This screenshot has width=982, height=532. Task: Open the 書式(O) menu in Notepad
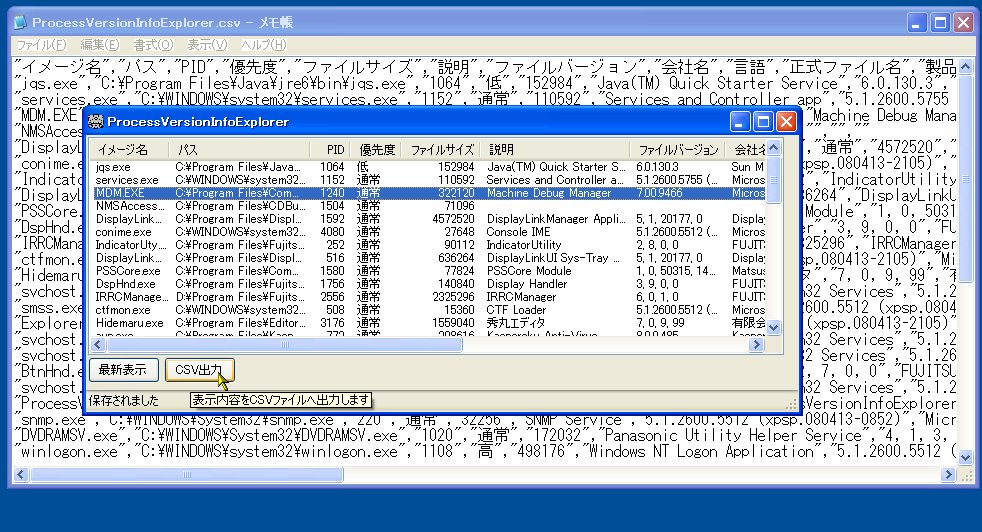pyautogui.click(x=153, y=45)
